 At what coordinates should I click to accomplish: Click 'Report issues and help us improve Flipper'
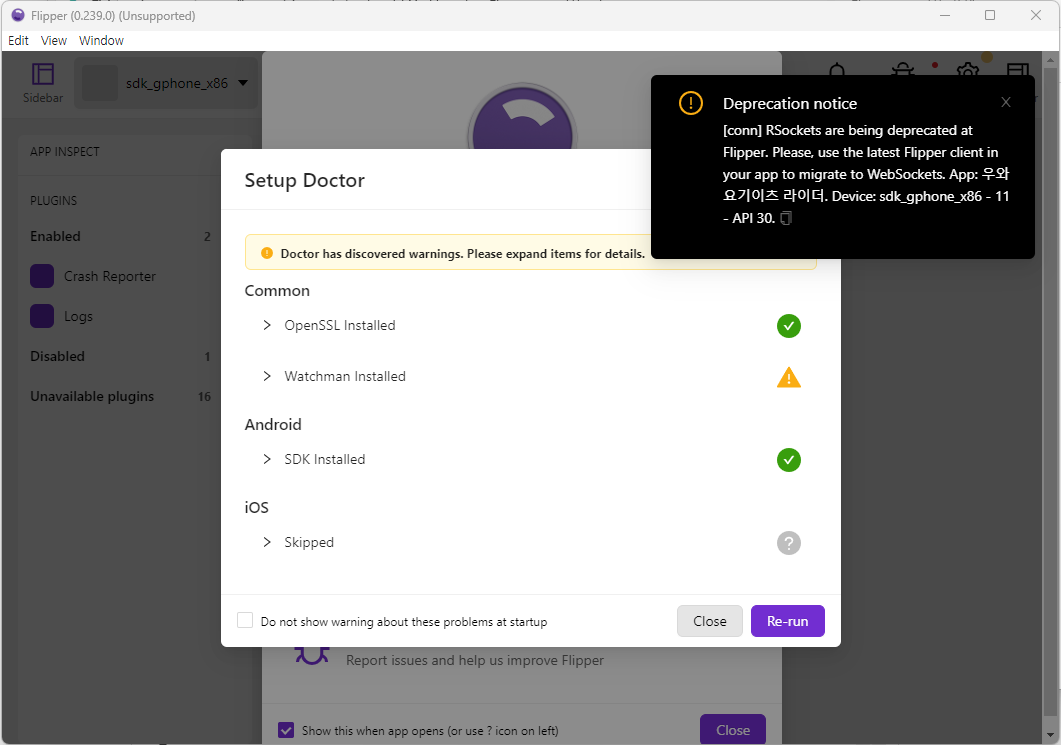pos(475,660)
